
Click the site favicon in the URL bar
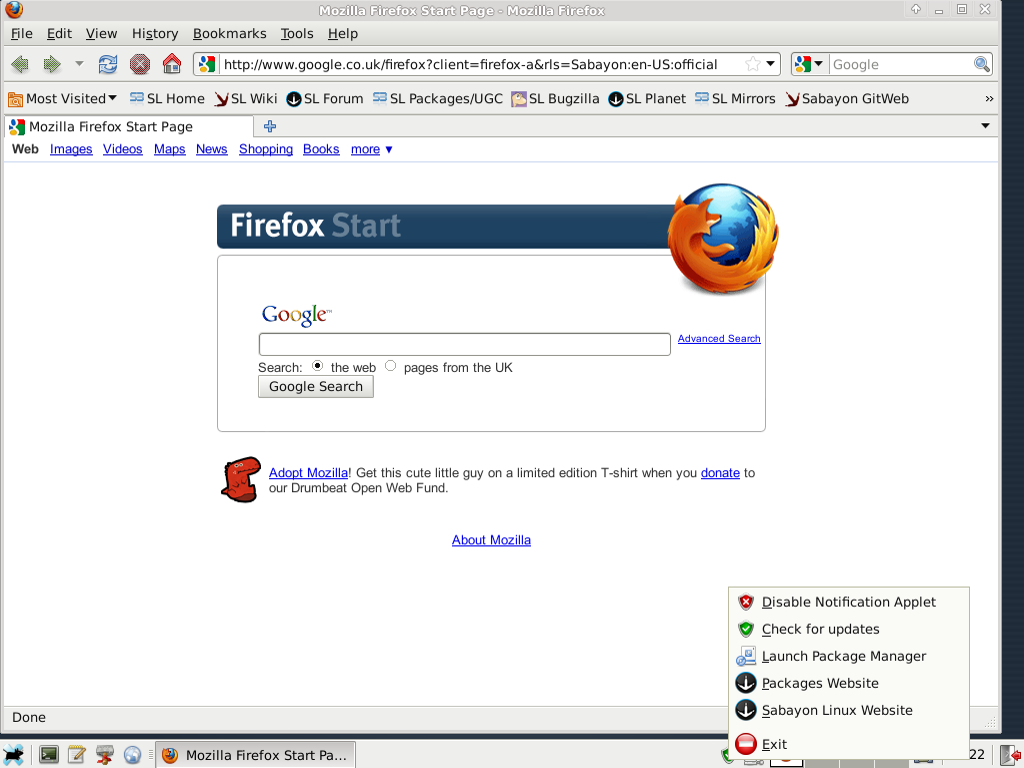[x=207, y=64]
